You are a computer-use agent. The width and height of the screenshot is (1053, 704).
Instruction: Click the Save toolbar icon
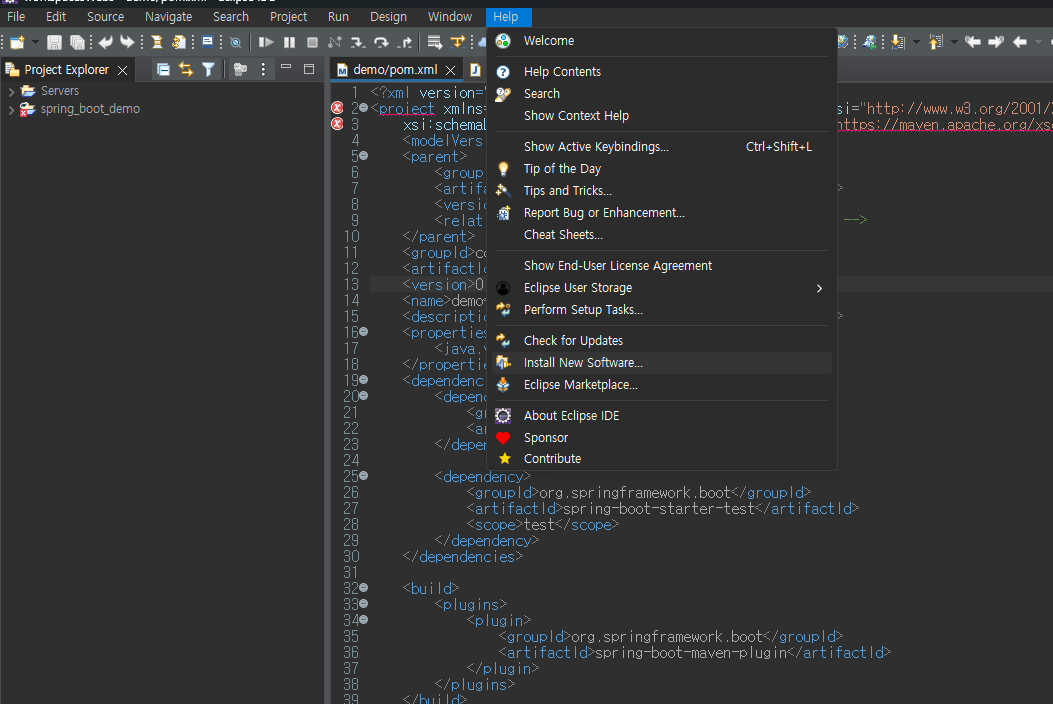coord(54,42)
